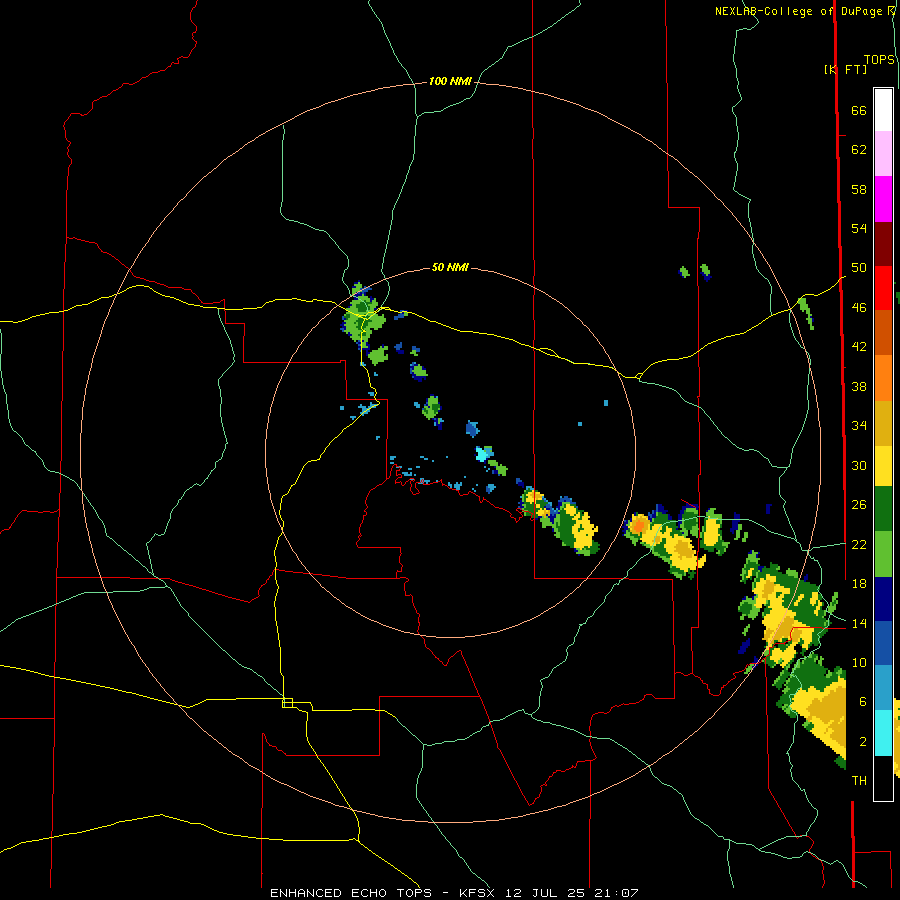The height and width of the screenshot is (900, 900).
Task: Click the '21:07' timestamp
Action: point(616,893)
